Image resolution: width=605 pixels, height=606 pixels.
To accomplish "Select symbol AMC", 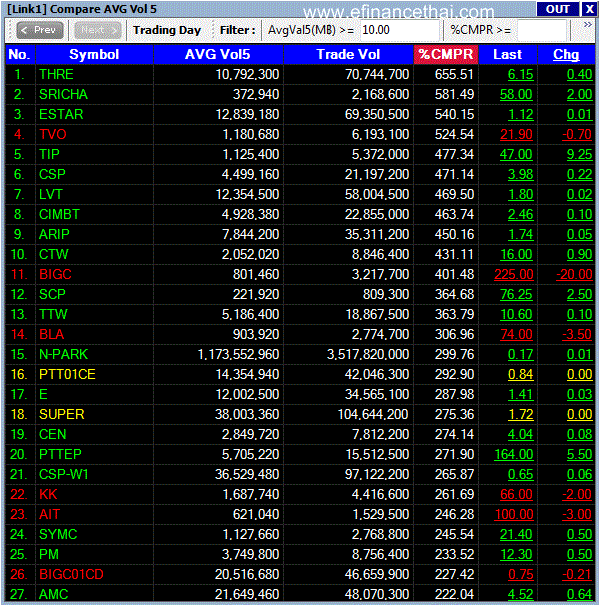I will [53, 594].
